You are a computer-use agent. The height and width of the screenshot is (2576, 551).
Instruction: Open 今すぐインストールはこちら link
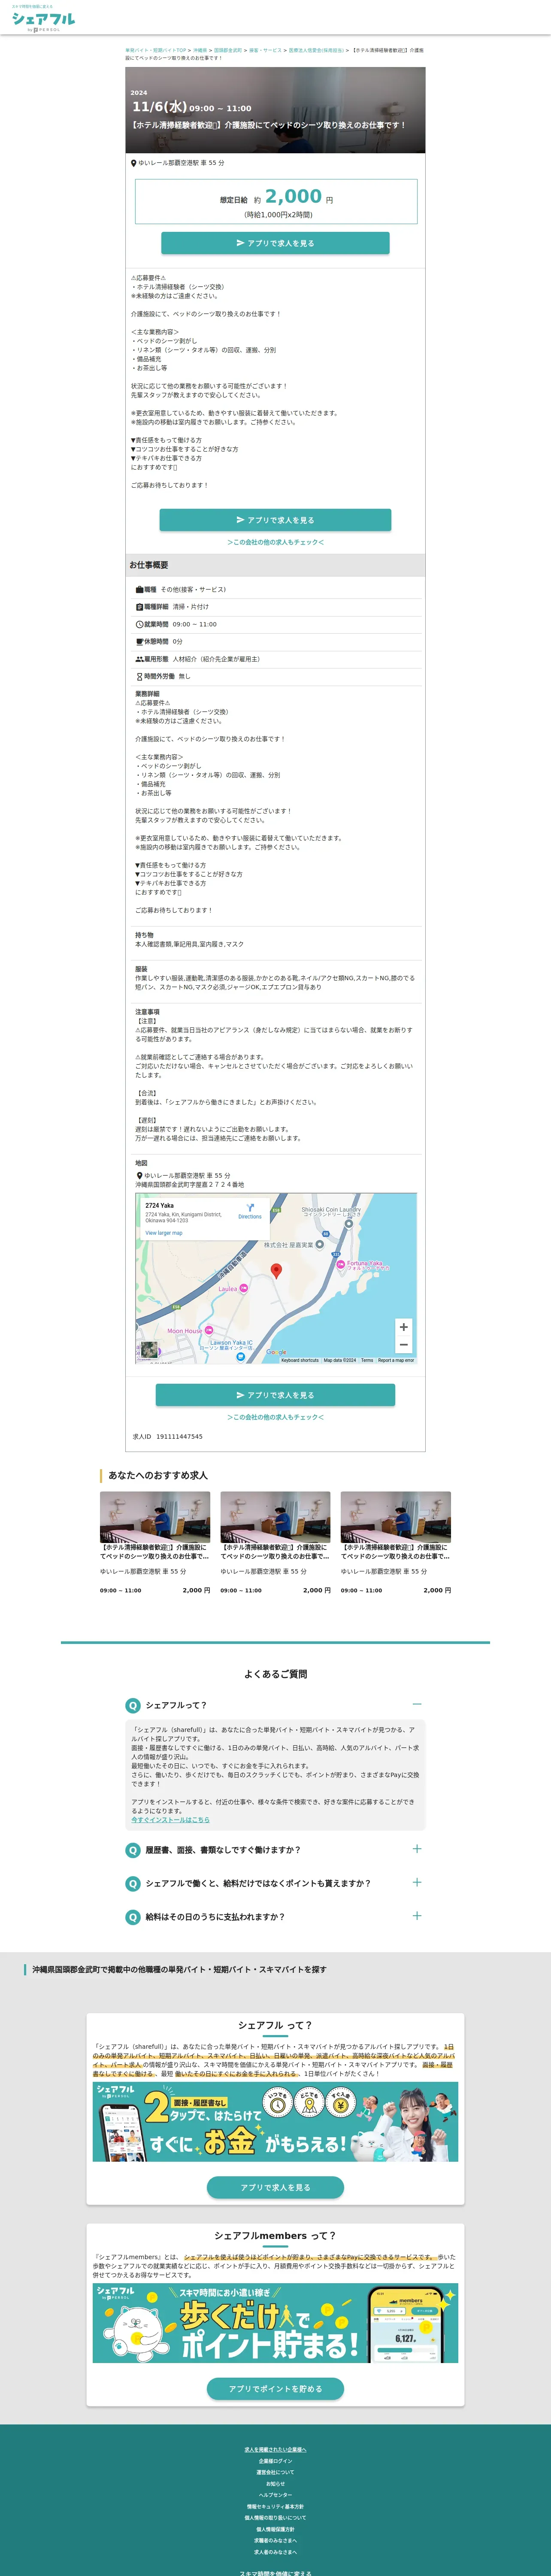click(170, 1820)
